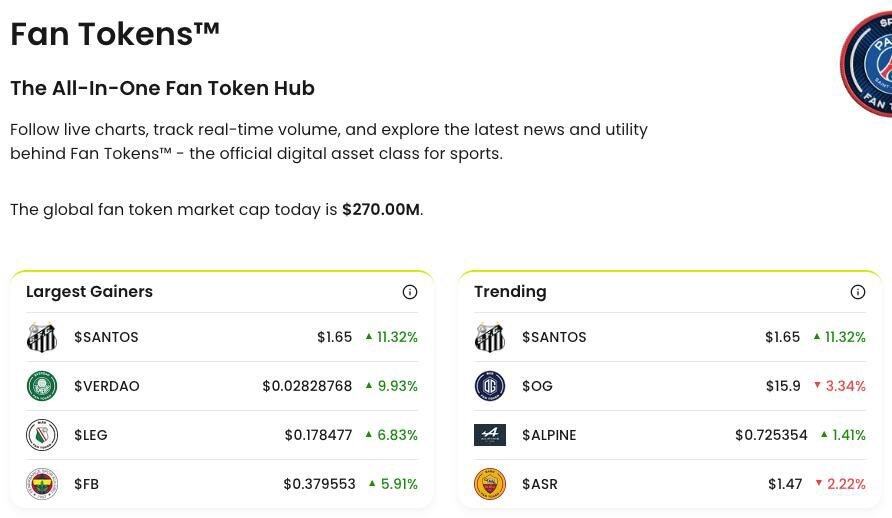This screenshot has width=892, height=518.
Task: Click the Largest Gainers info icon
Action: (x=410, y=292)
